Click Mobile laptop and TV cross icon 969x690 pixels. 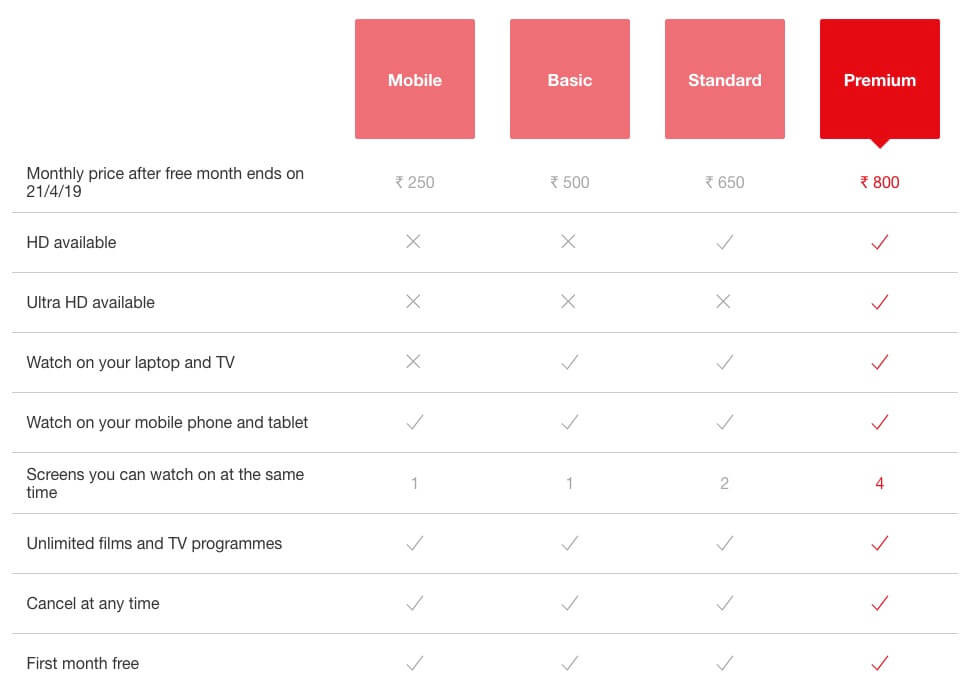pyautogui.click(x=413, y=361)
